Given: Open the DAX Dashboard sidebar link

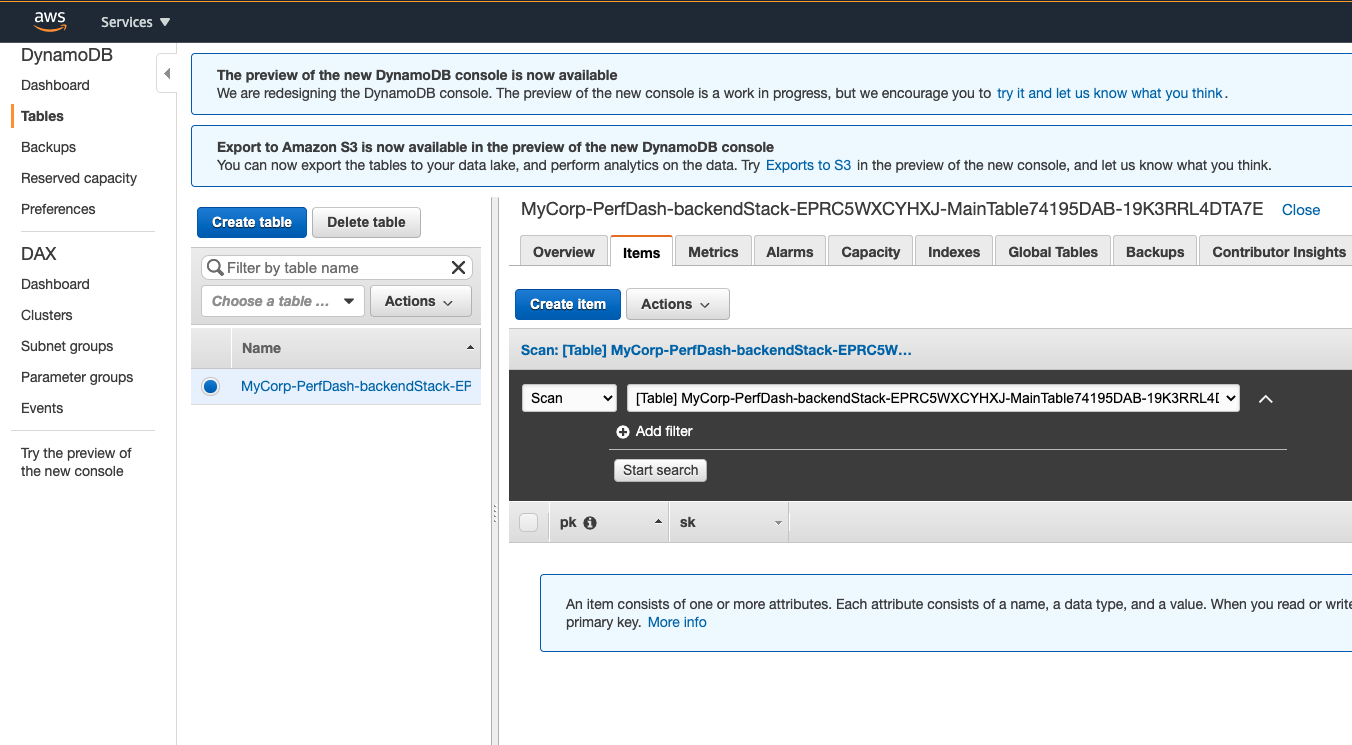Looking at the screenshot, I should [55, 284].
